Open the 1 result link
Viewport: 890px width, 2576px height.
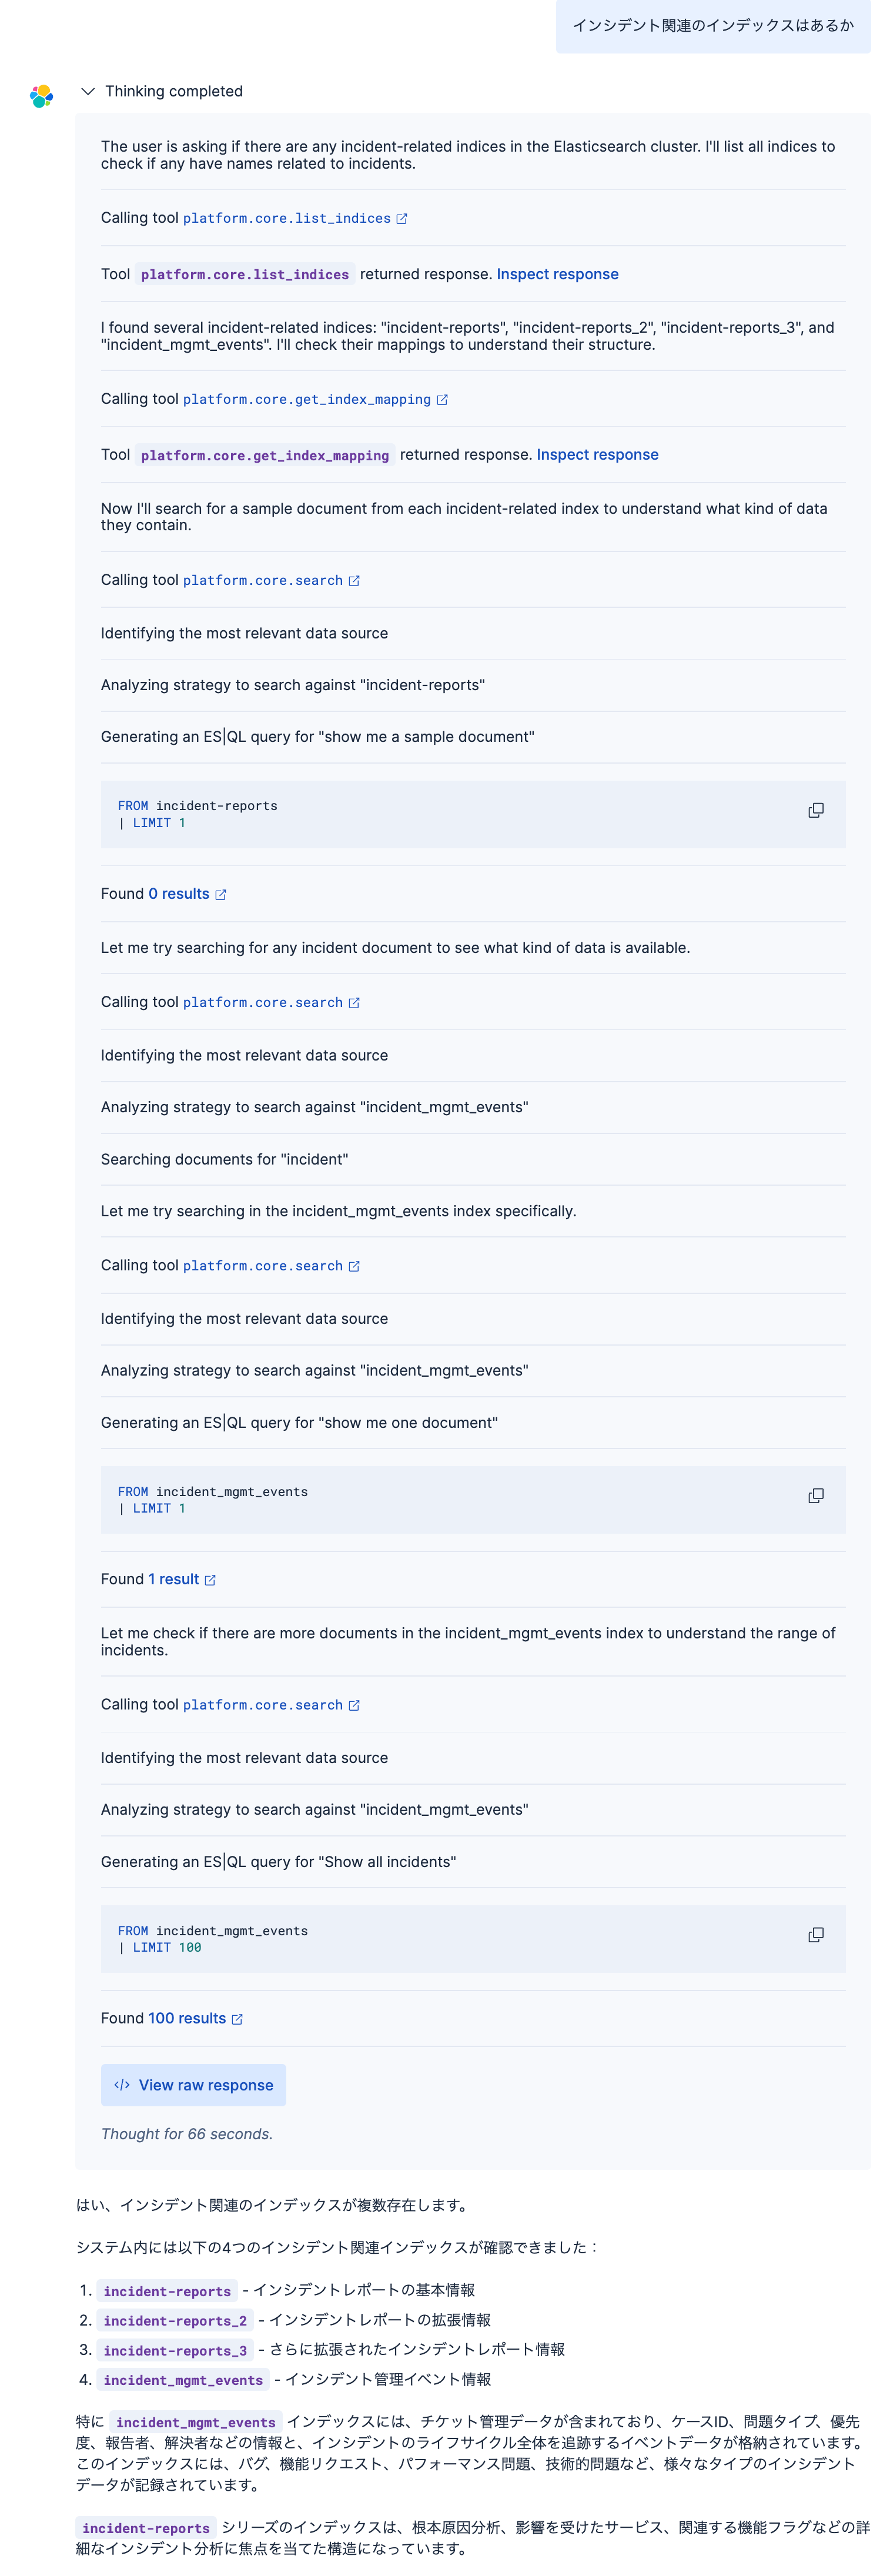[x=173, y=1579]
